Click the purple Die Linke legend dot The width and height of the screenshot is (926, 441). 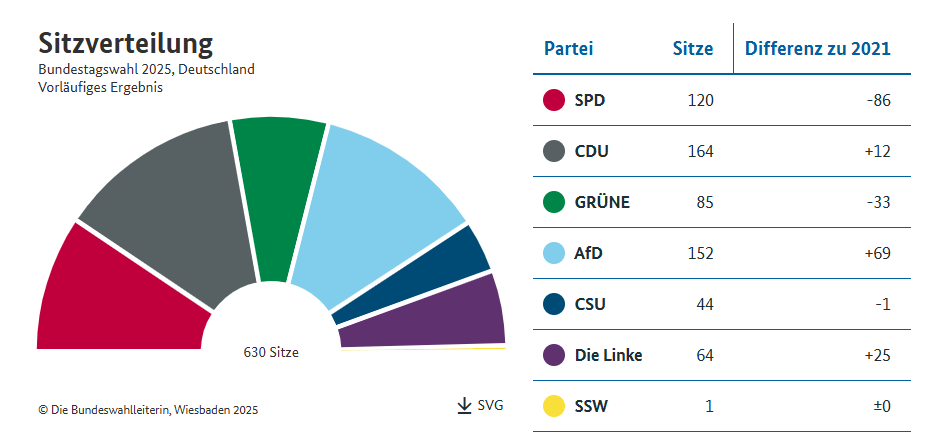point(555,355)
